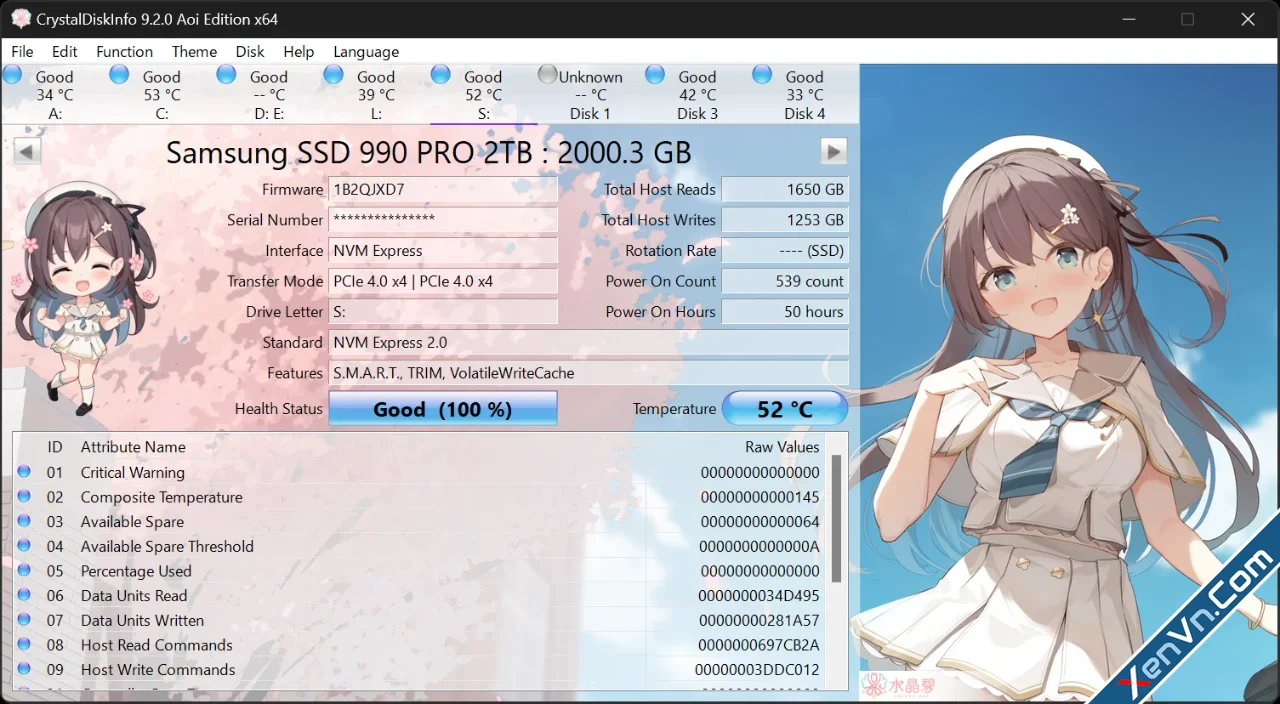
Task: Click Power On Hours value 50 hours
Action: (x=785, y=312)
